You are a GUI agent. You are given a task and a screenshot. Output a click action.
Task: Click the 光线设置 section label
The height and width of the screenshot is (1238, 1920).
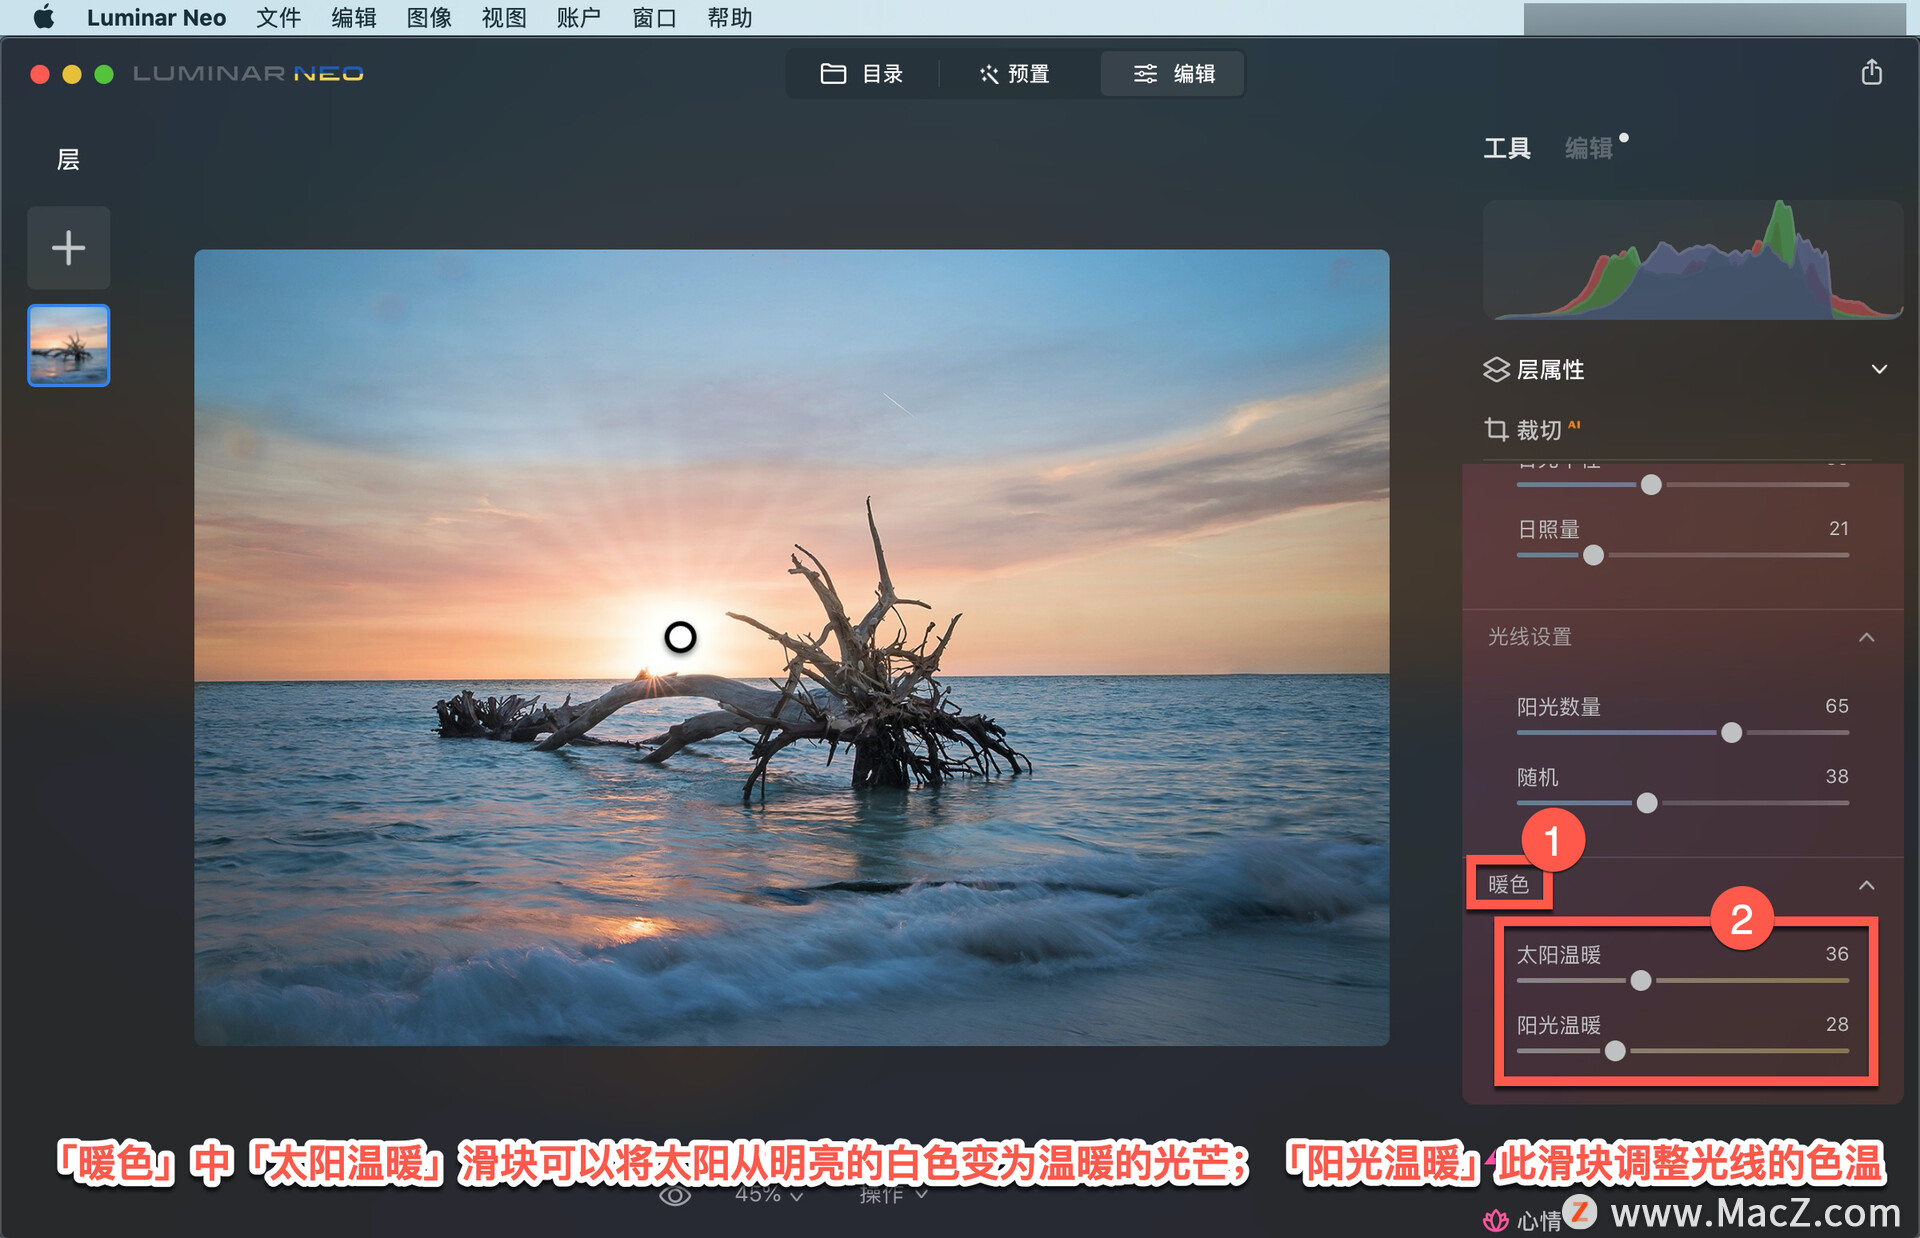coord(1529,637)
